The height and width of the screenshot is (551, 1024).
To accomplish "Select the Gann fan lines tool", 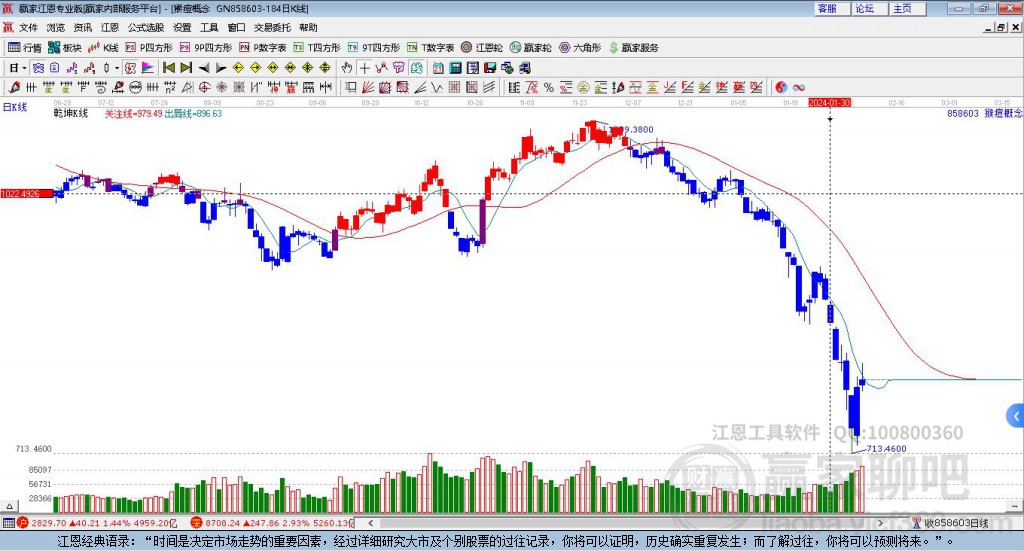I will (x=368, y=87).
